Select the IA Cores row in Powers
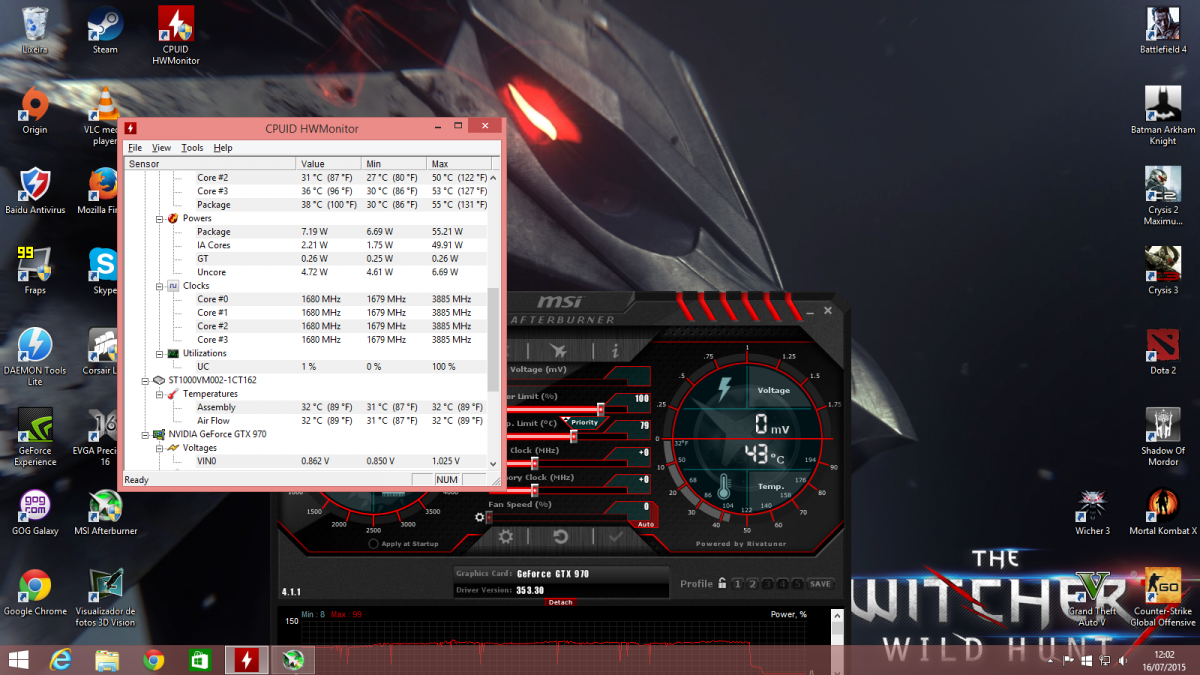The width and height of the screenshot is (1200, 675). coord(305,245)
